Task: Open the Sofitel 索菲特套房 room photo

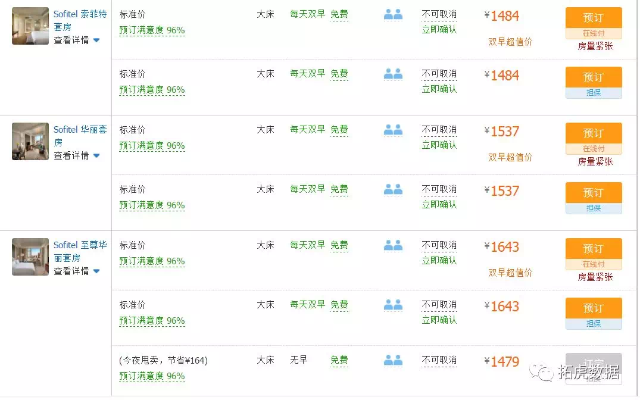Action: click(x=29, y=25)
